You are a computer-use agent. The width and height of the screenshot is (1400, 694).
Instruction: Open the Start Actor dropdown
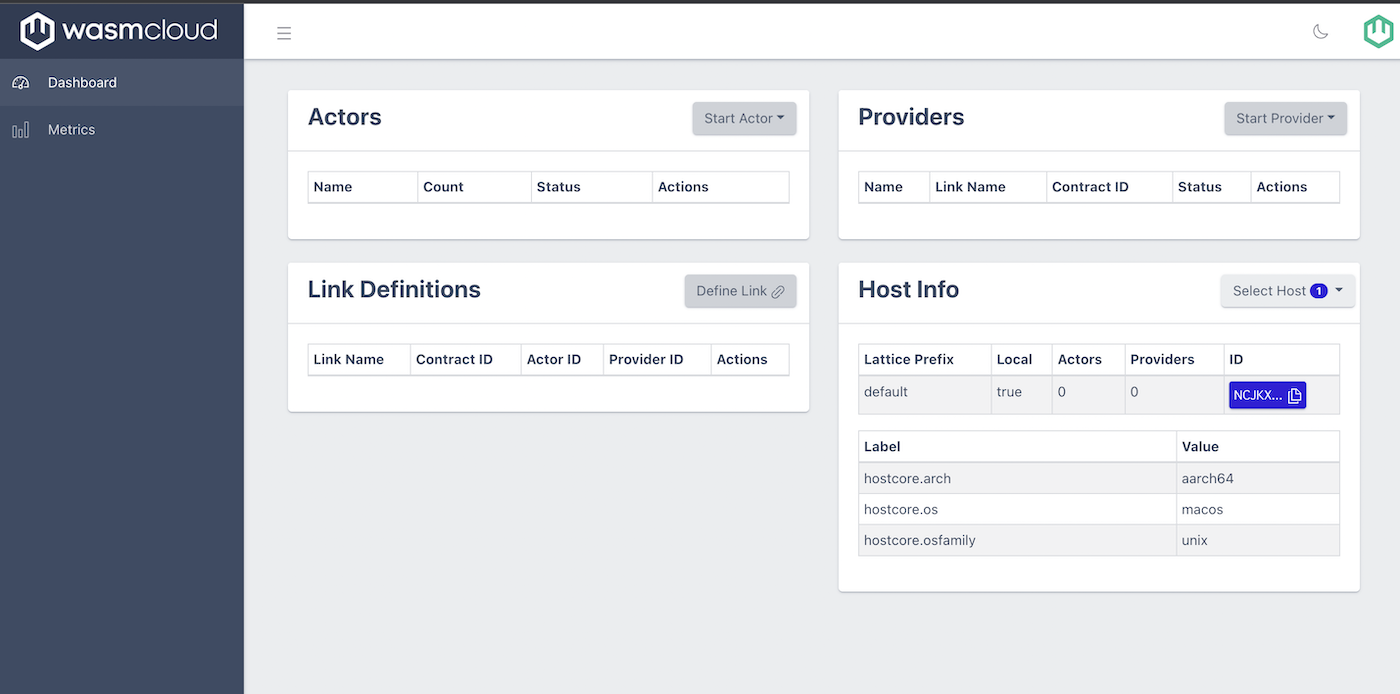[x=744, y=118]
